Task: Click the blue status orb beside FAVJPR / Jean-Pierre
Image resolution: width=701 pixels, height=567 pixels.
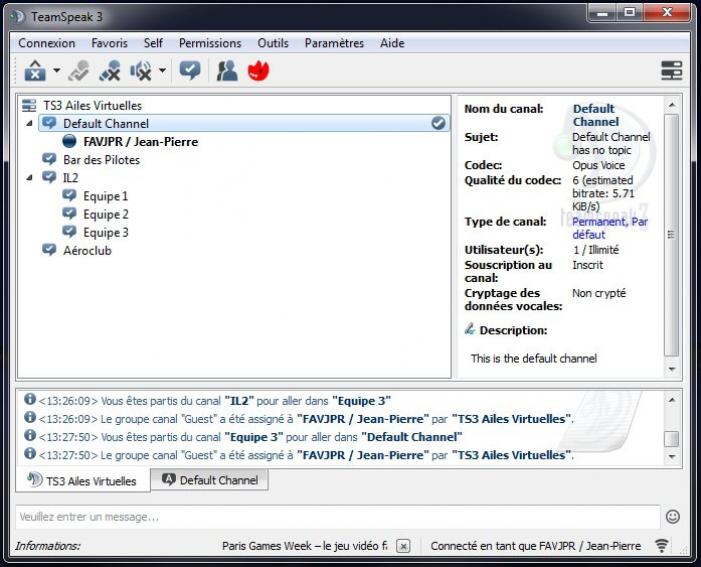Action: 69,142
